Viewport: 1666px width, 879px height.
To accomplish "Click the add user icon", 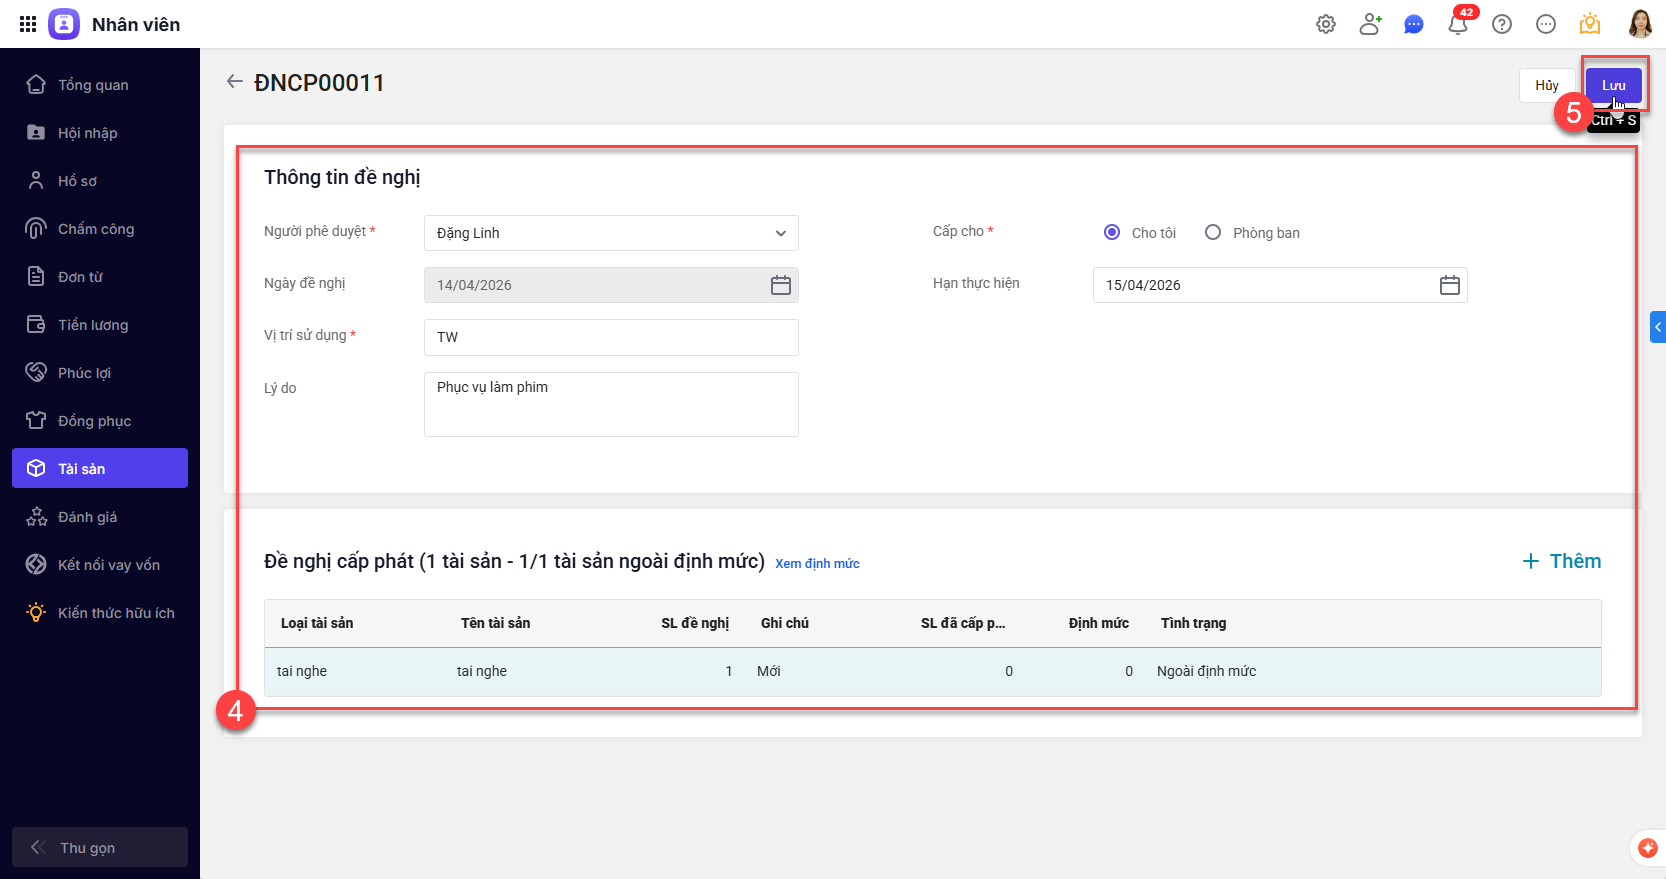I will 1370,24.
